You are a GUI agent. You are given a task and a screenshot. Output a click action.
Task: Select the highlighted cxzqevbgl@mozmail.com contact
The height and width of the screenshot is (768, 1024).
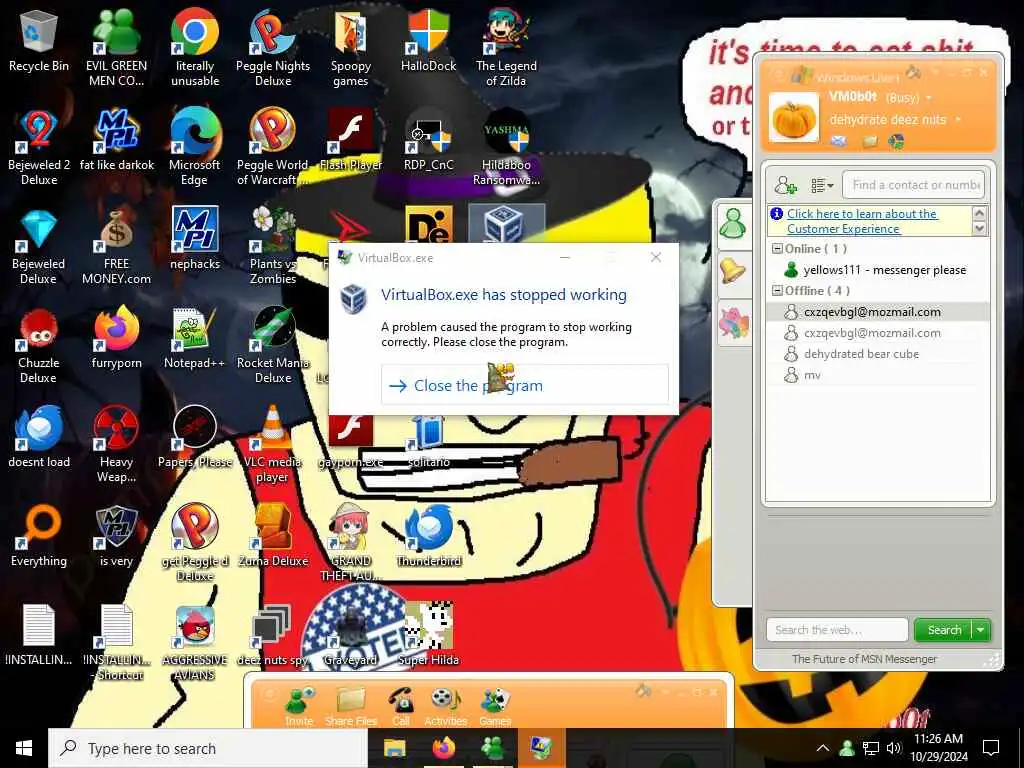pos(877,312)
